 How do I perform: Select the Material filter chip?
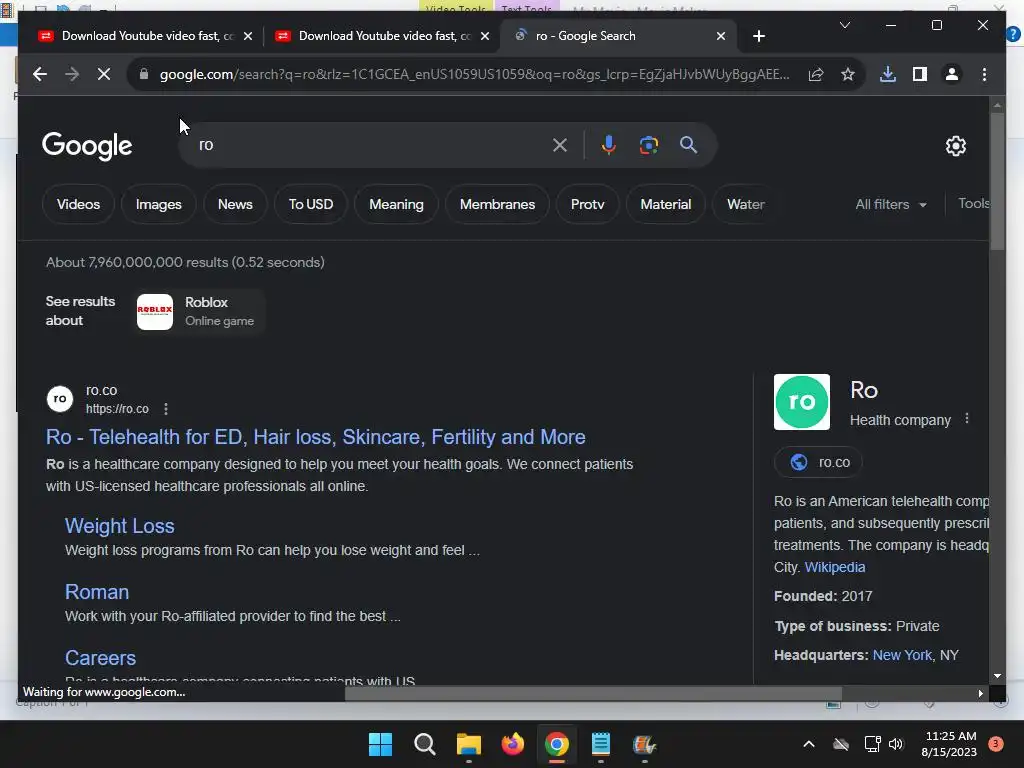[x=665, y=204]
